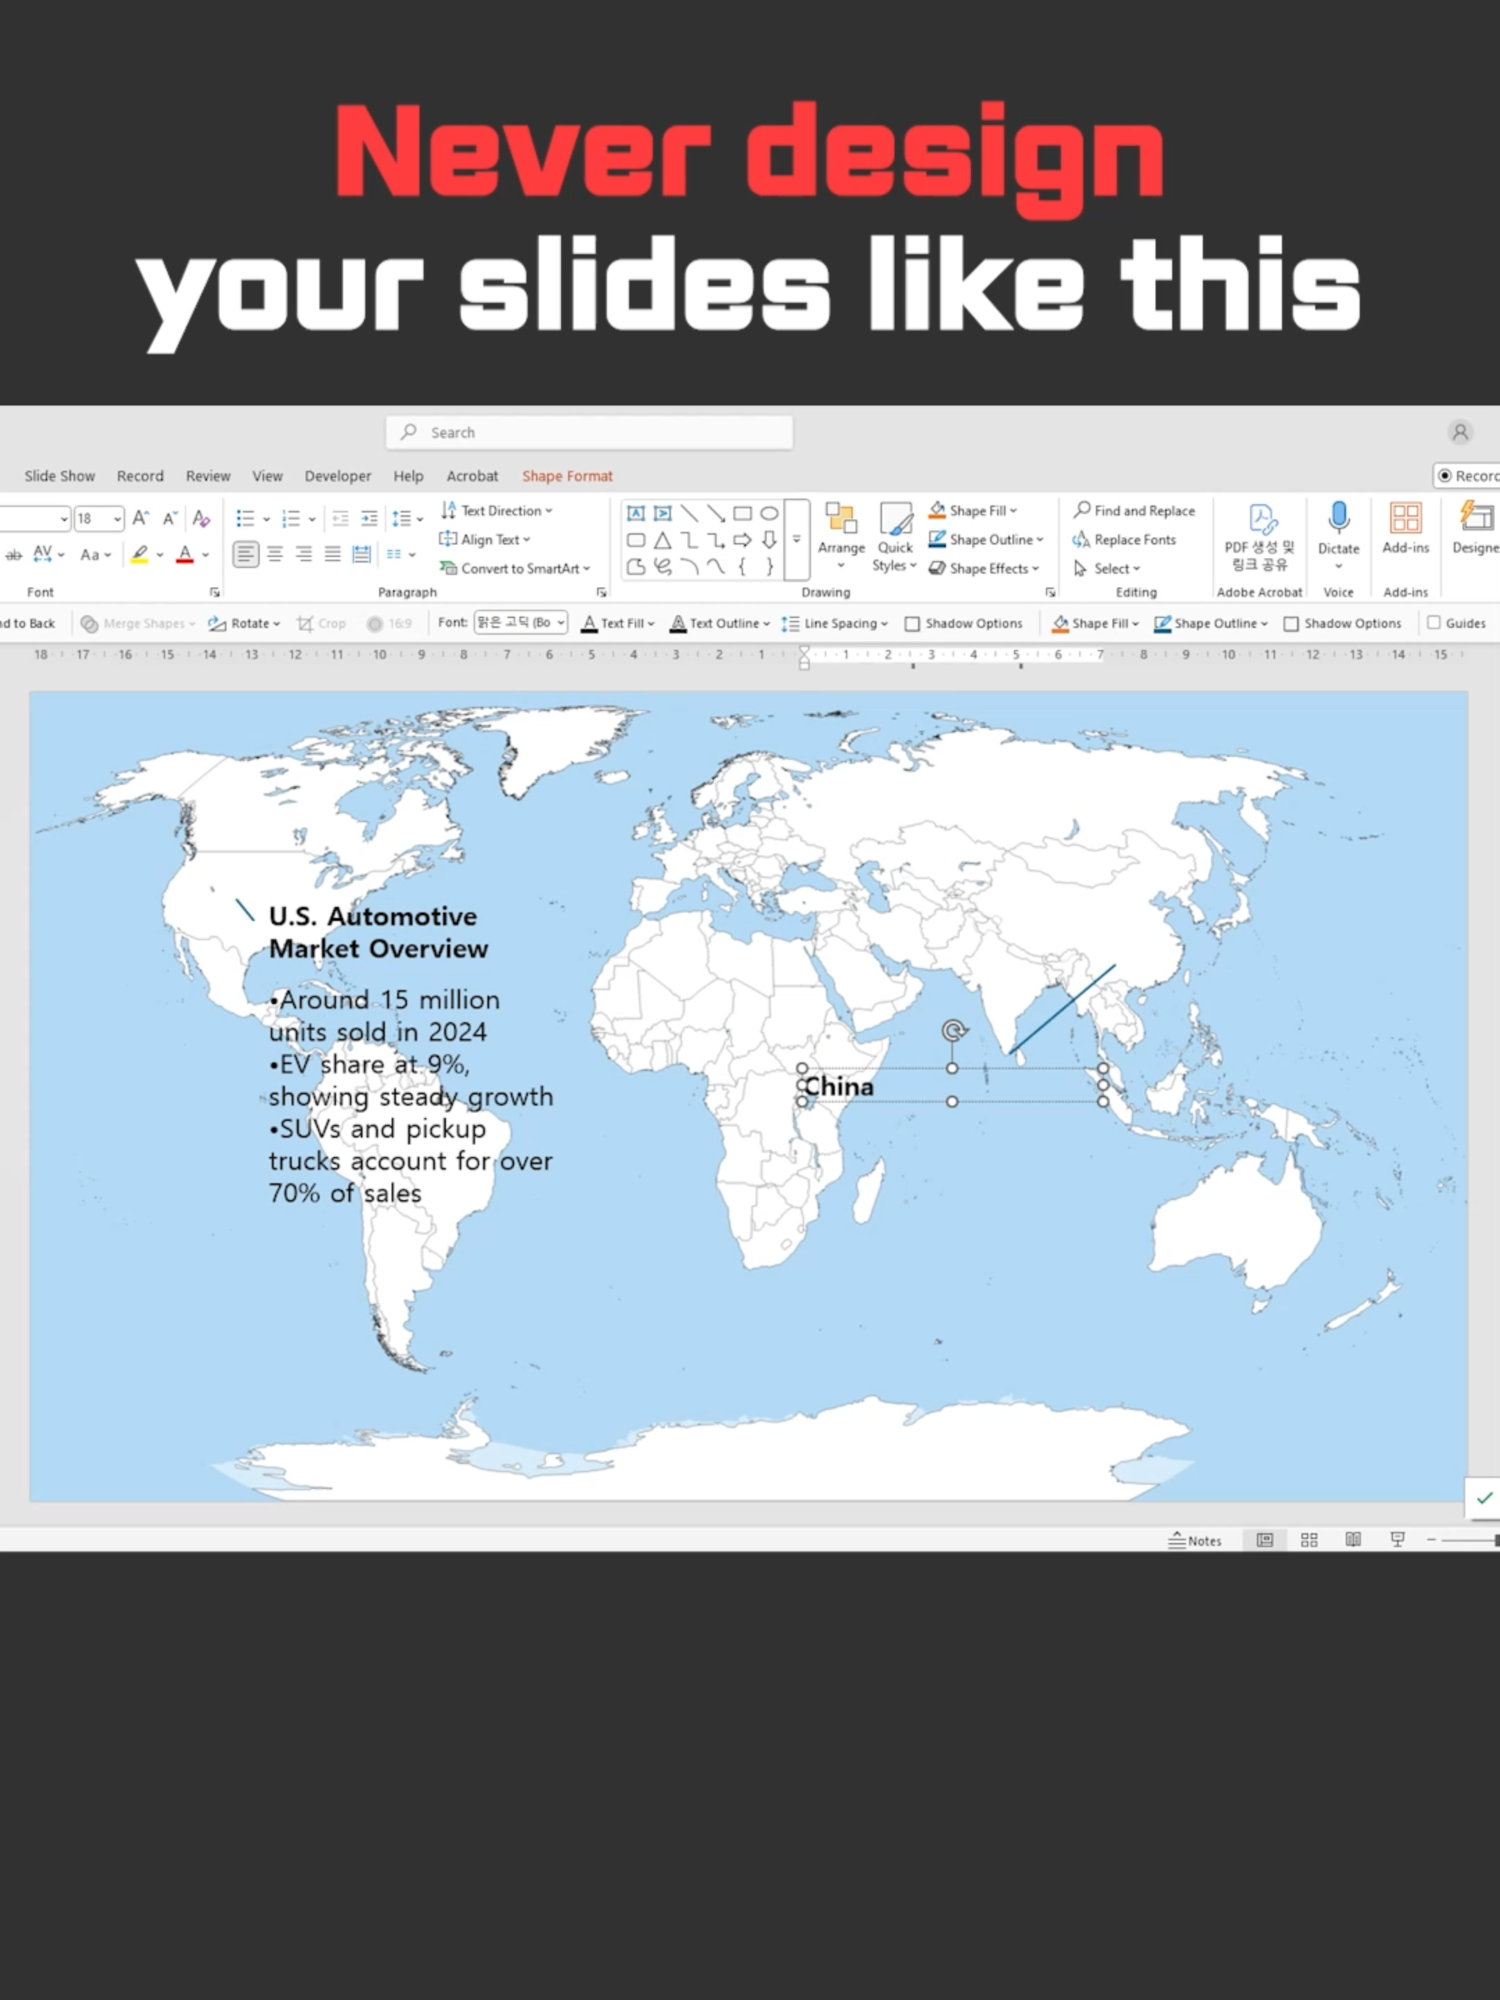Start Slide Show from status bar
This screenshot has height=2000, width=1500.
point(1397,1540)
